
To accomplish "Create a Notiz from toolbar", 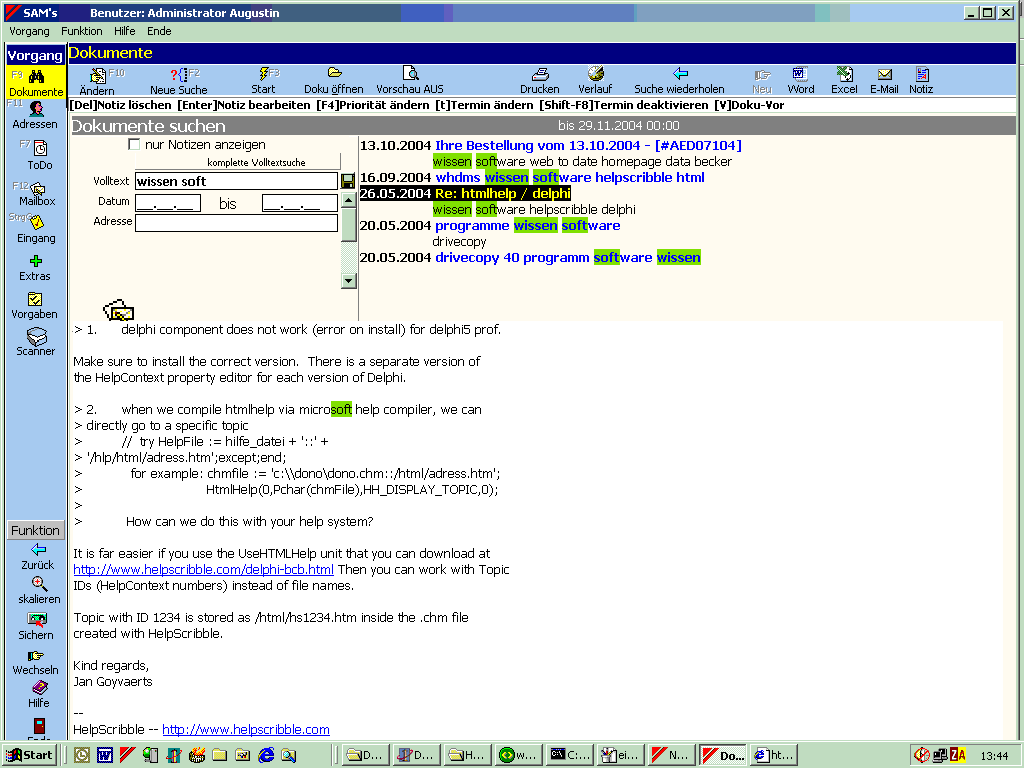I will coord(921,81).
